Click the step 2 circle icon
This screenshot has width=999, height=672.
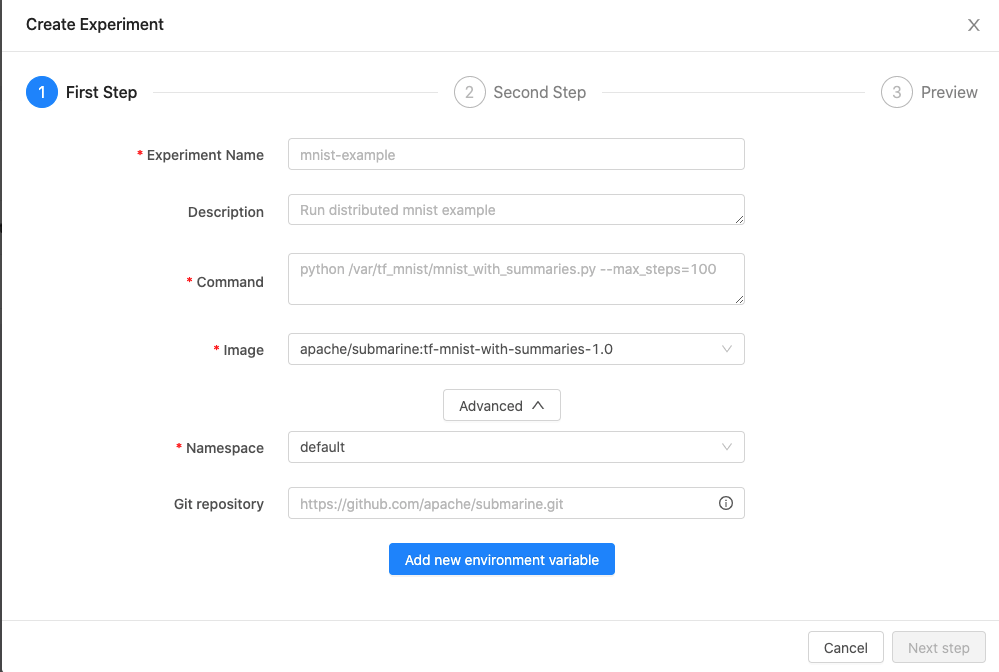pyautogui.click(x=469, y=92)
